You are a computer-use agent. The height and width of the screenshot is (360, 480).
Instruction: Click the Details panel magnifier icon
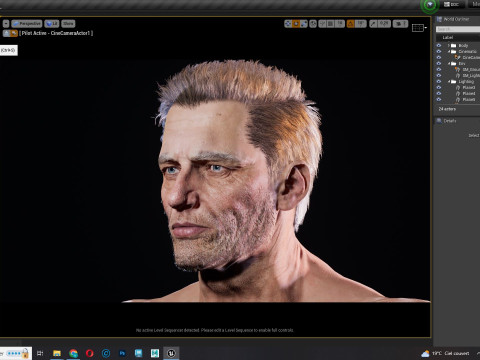point(439,121)
